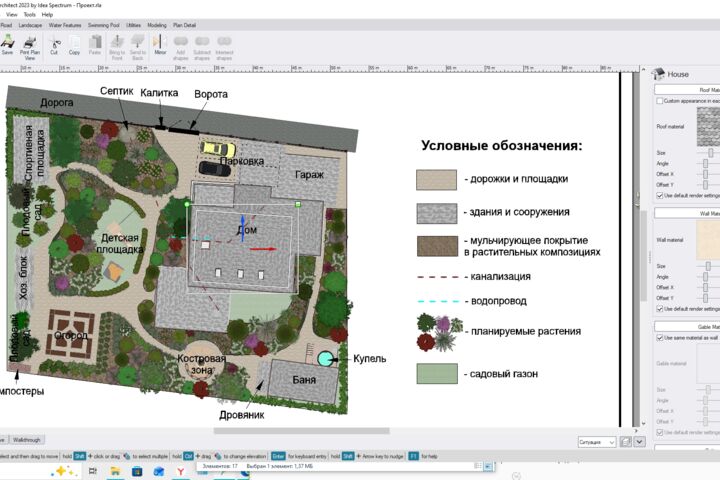Switch to the Modeling tab
Screen dimensions: 720x480
pyautogui.click(x=157, y=25)
